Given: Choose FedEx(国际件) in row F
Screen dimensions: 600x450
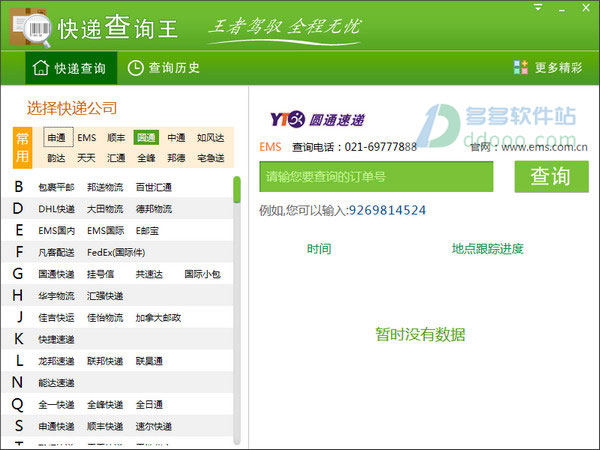Looking at the screenshot, I should [x=116, y=253].
